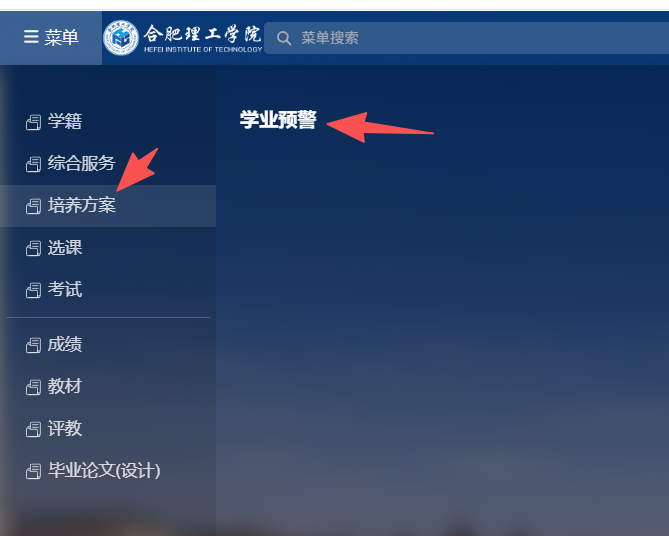This screenshot has height=536, width=669.
Task: Open the 学籍 menu item
Action: tap(108, 122)
